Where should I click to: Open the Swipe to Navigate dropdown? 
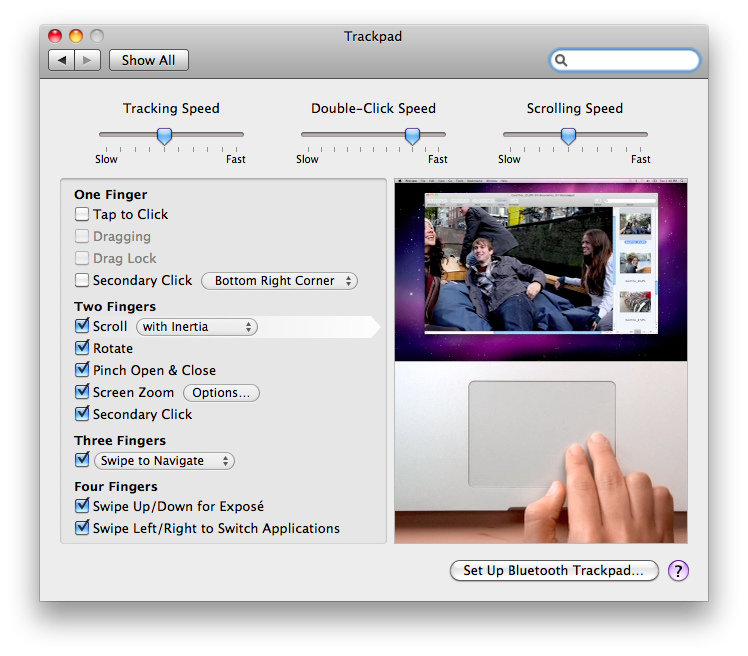coord(165,461)
